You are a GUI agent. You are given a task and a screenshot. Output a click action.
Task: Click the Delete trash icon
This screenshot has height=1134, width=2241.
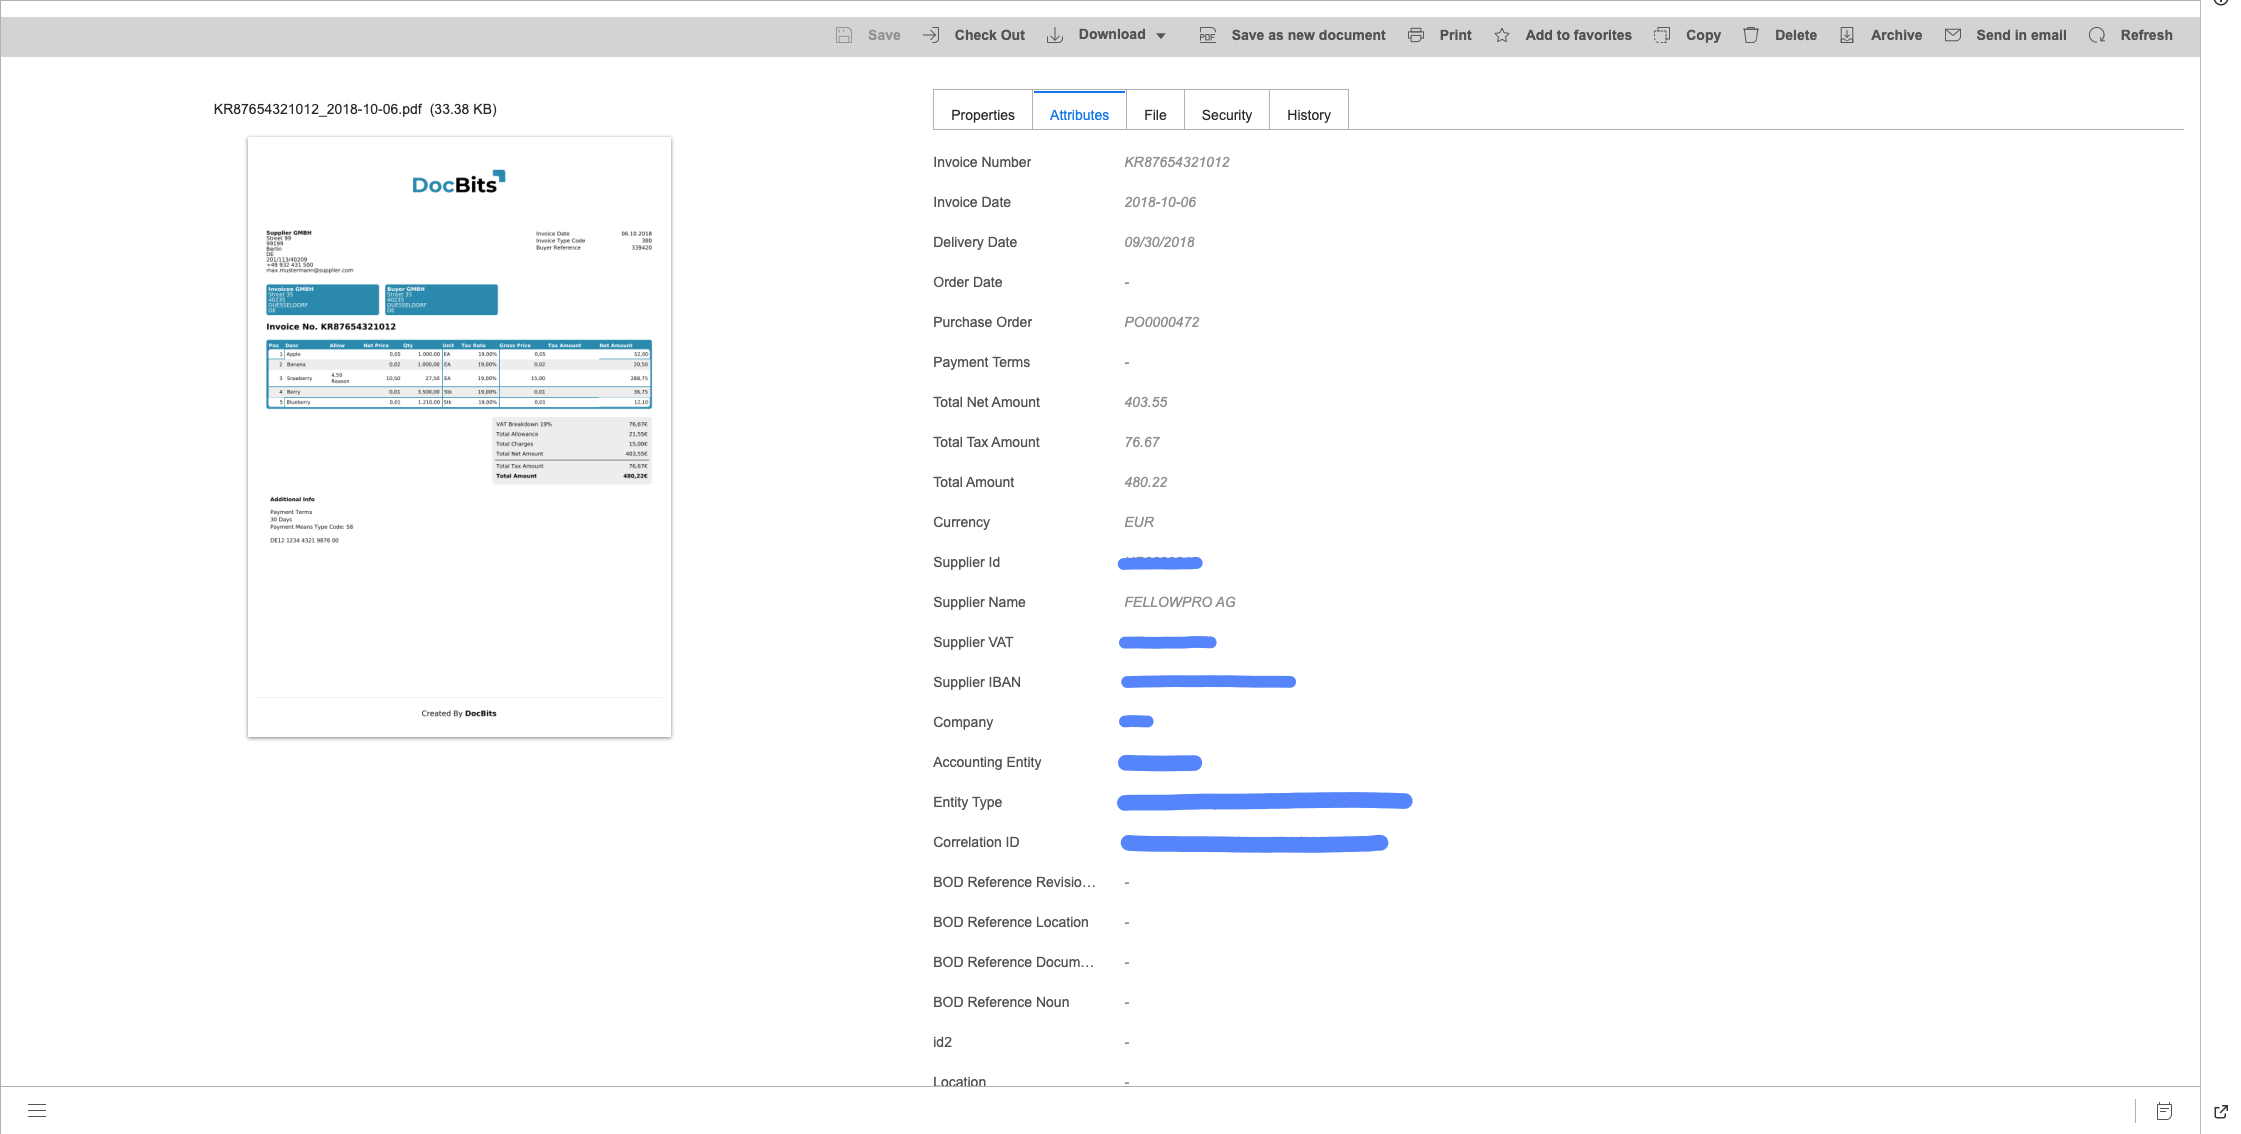1751,35
